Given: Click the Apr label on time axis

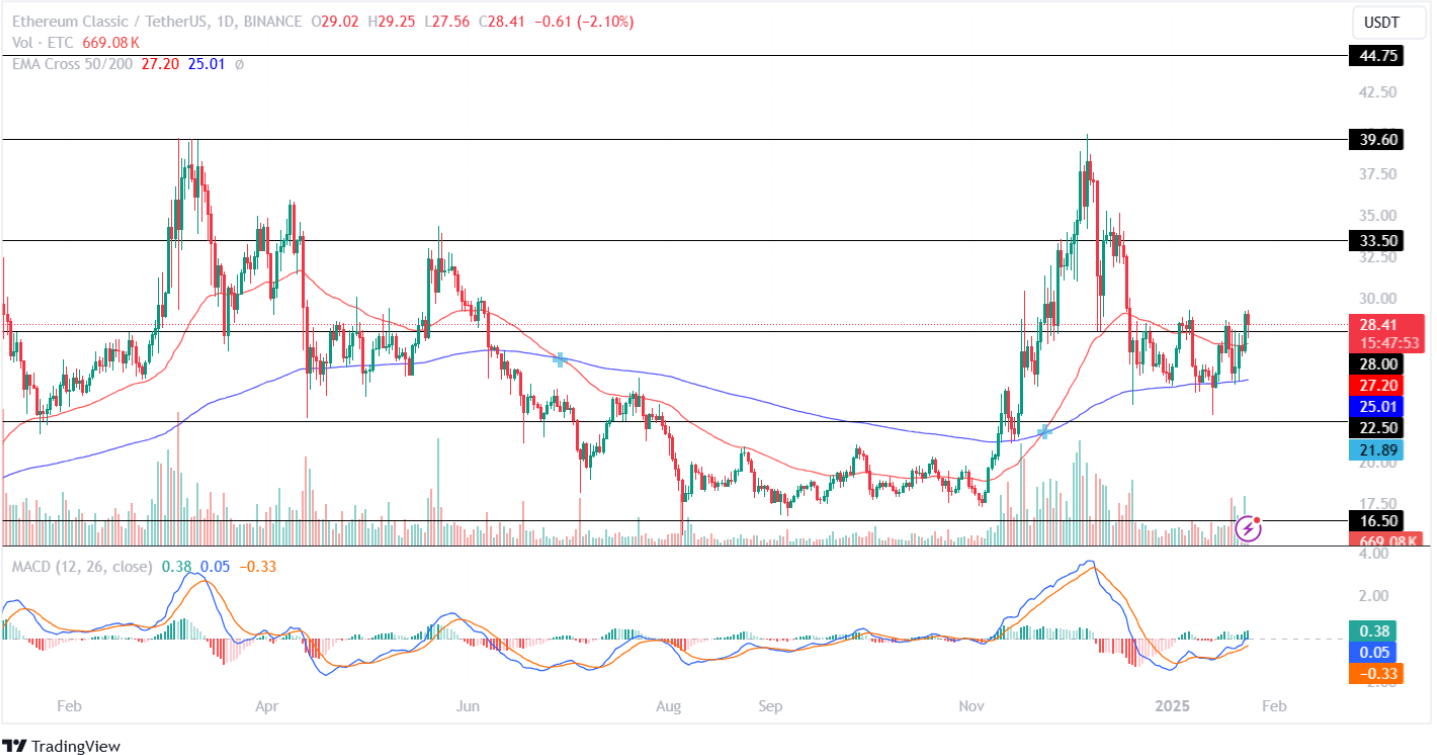Looking at the screenshot, I should pos(266,706).
